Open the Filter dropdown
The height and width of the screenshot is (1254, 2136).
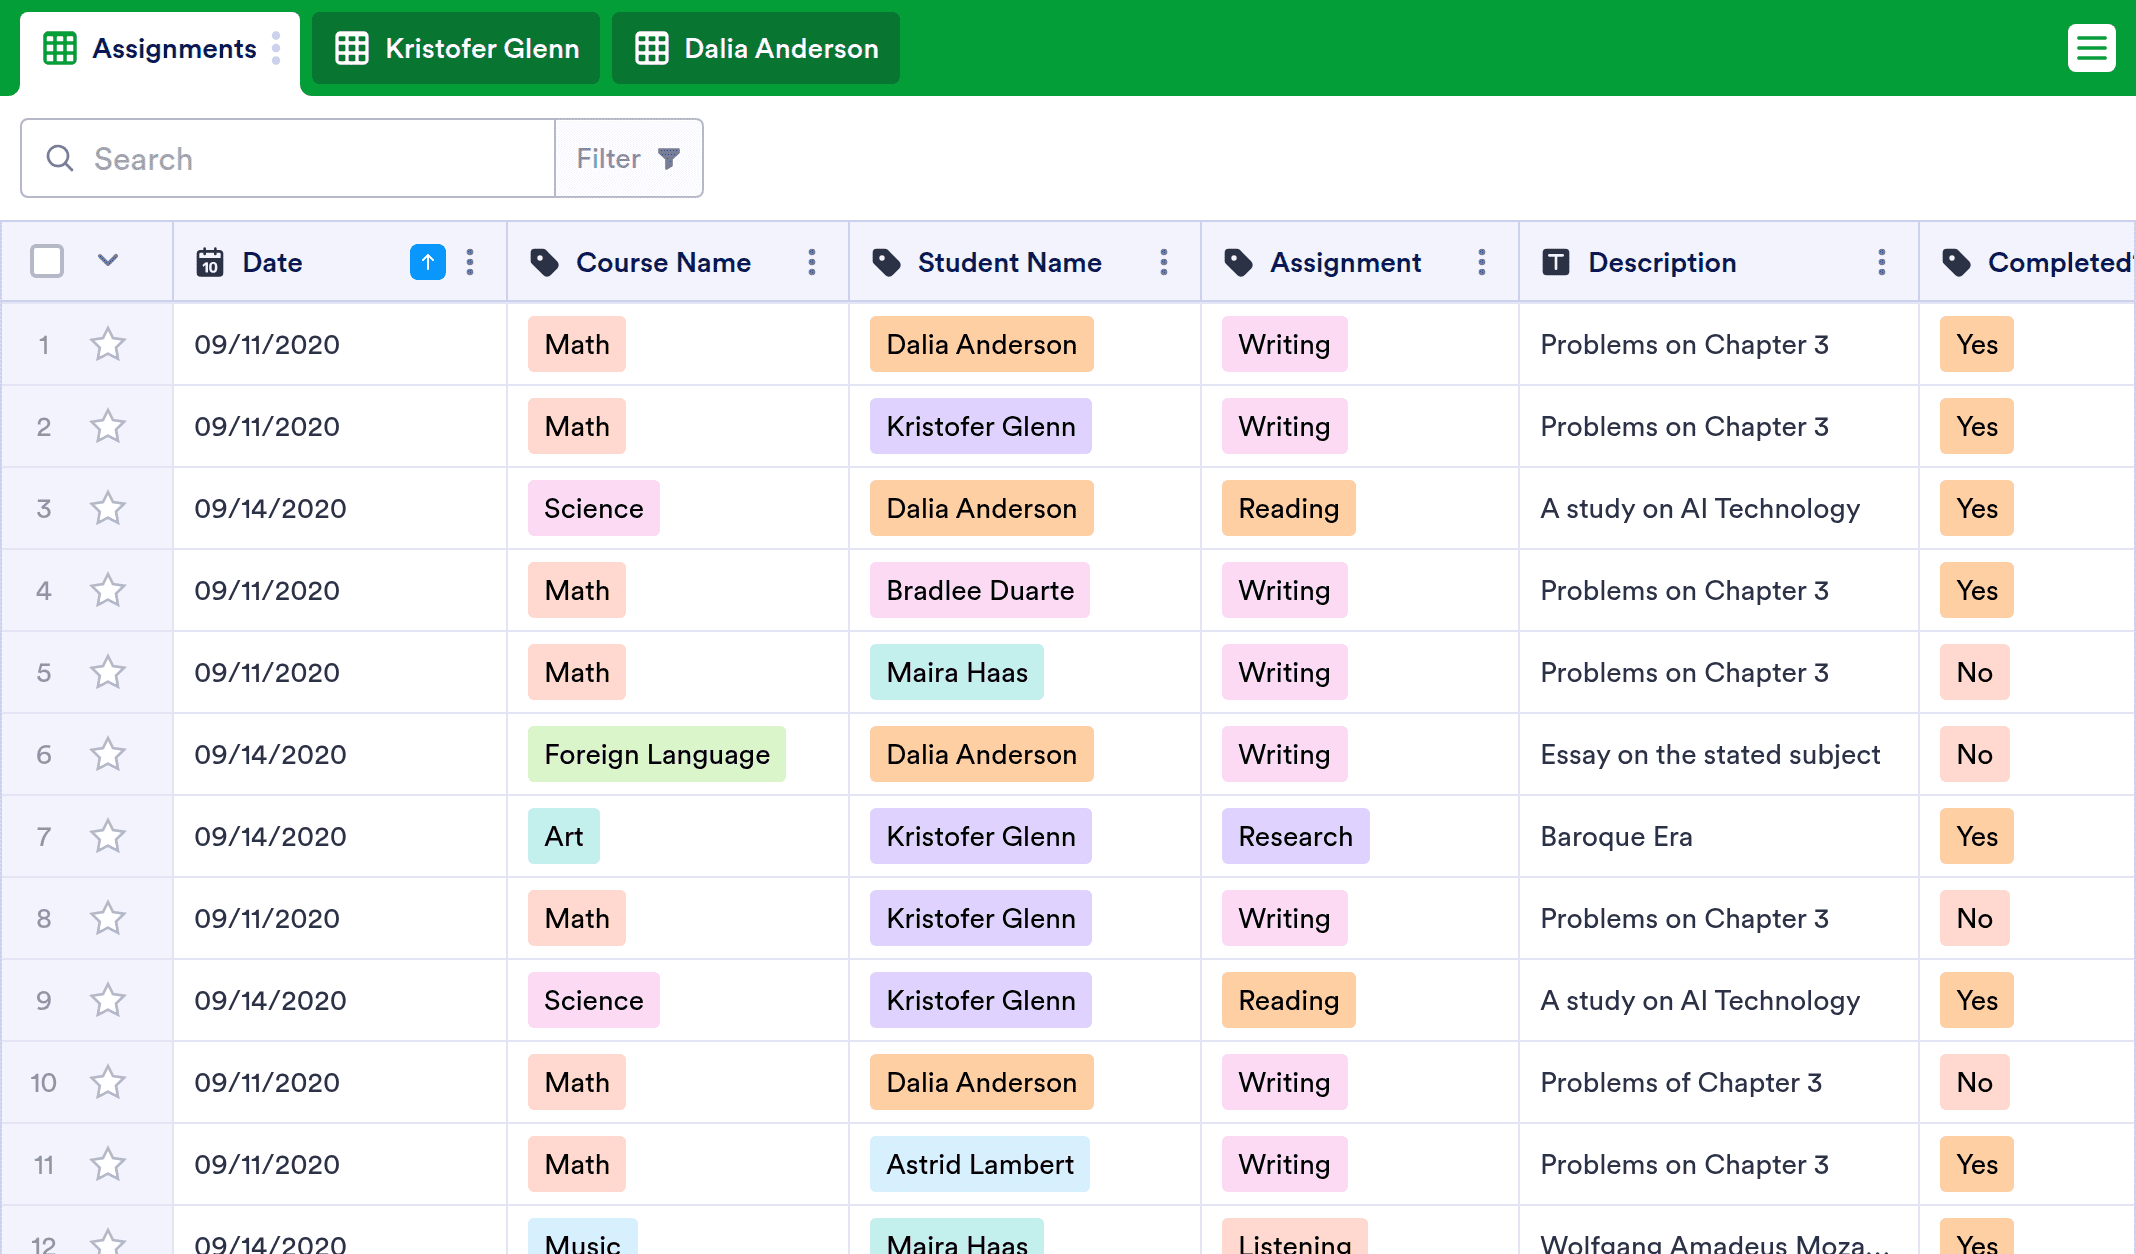point(629,158)
